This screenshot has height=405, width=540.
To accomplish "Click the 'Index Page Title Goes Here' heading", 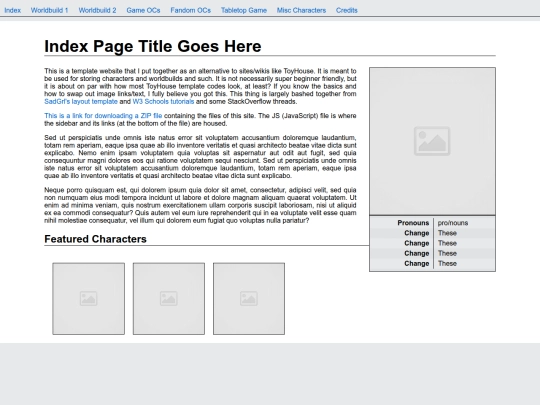I will click(x=153, y=46).
